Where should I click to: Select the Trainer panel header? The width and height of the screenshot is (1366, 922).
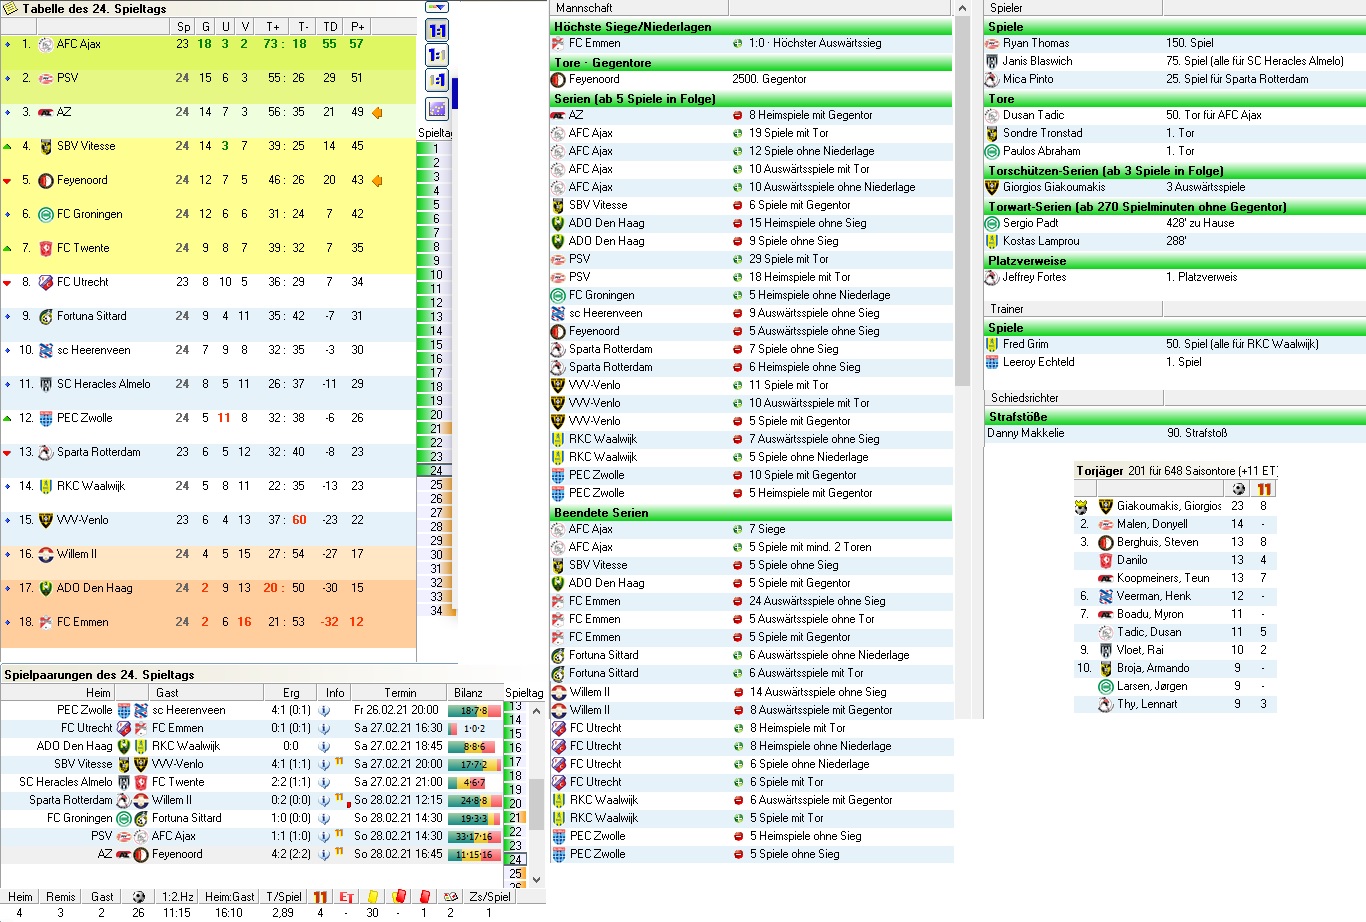point(1073,309)
